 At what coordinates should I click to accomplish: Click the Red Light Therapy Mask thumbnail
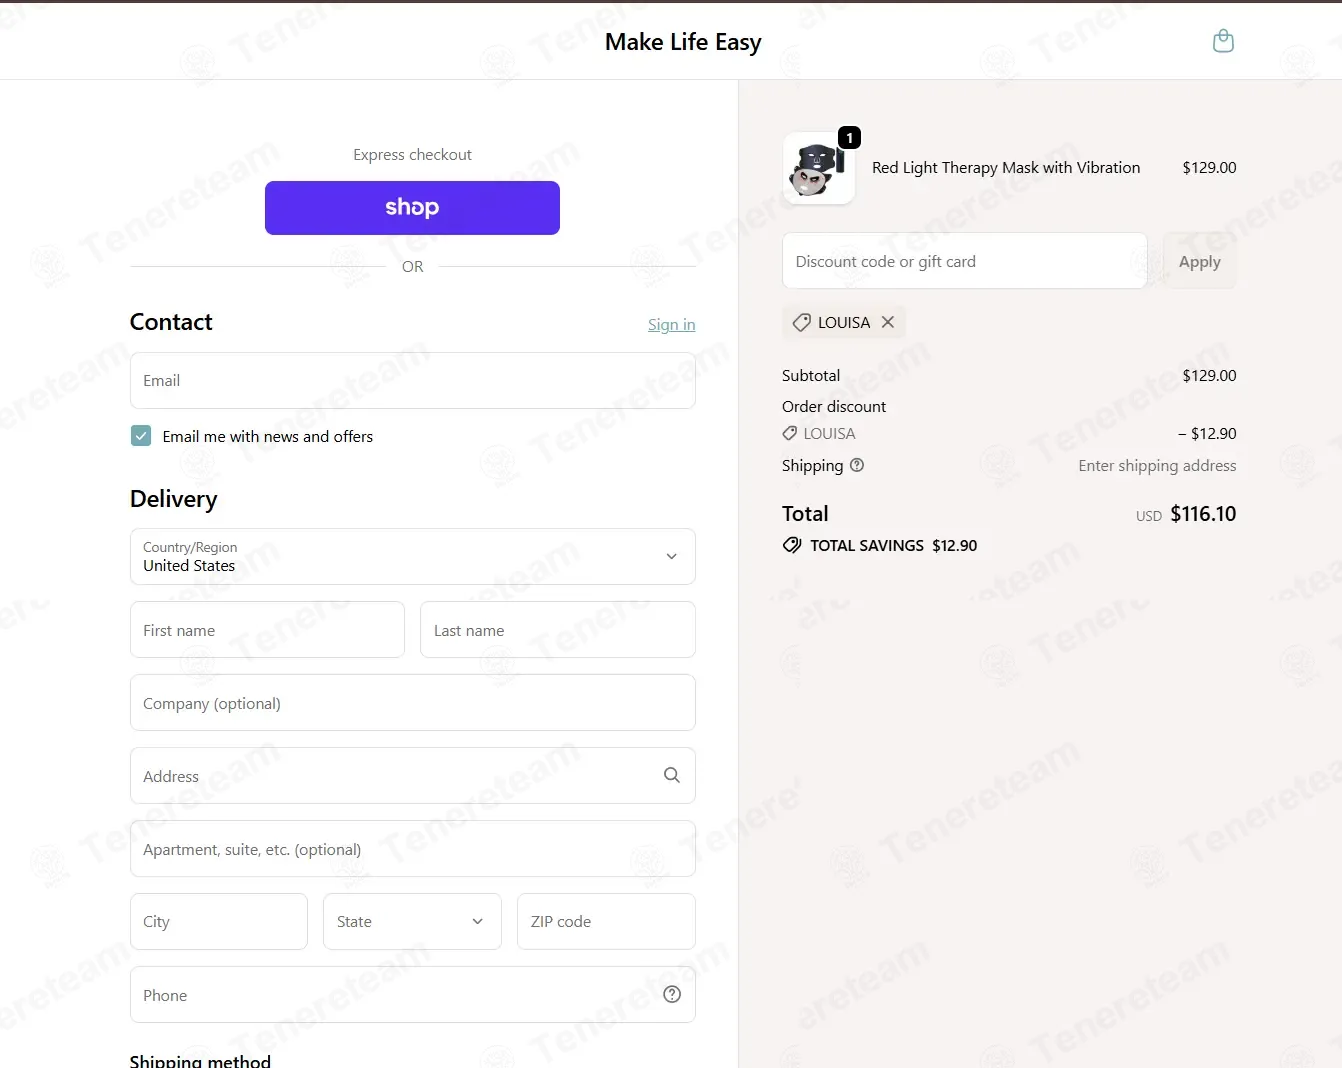(x=818, y=168)
